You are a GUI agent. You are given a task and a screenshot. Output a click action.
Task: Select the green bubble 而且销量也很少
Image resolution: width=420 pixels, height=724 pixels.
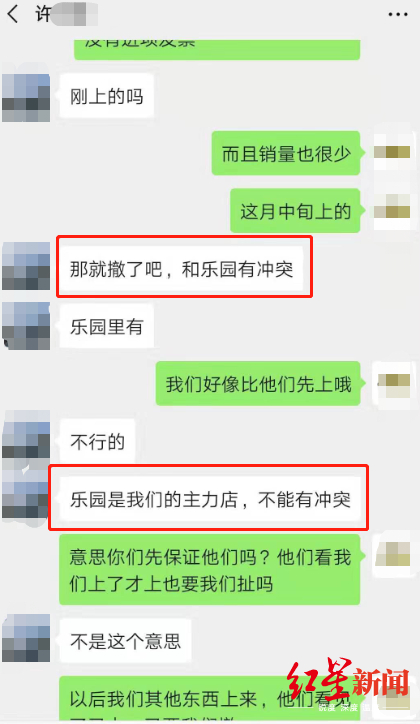pos(286,153)
